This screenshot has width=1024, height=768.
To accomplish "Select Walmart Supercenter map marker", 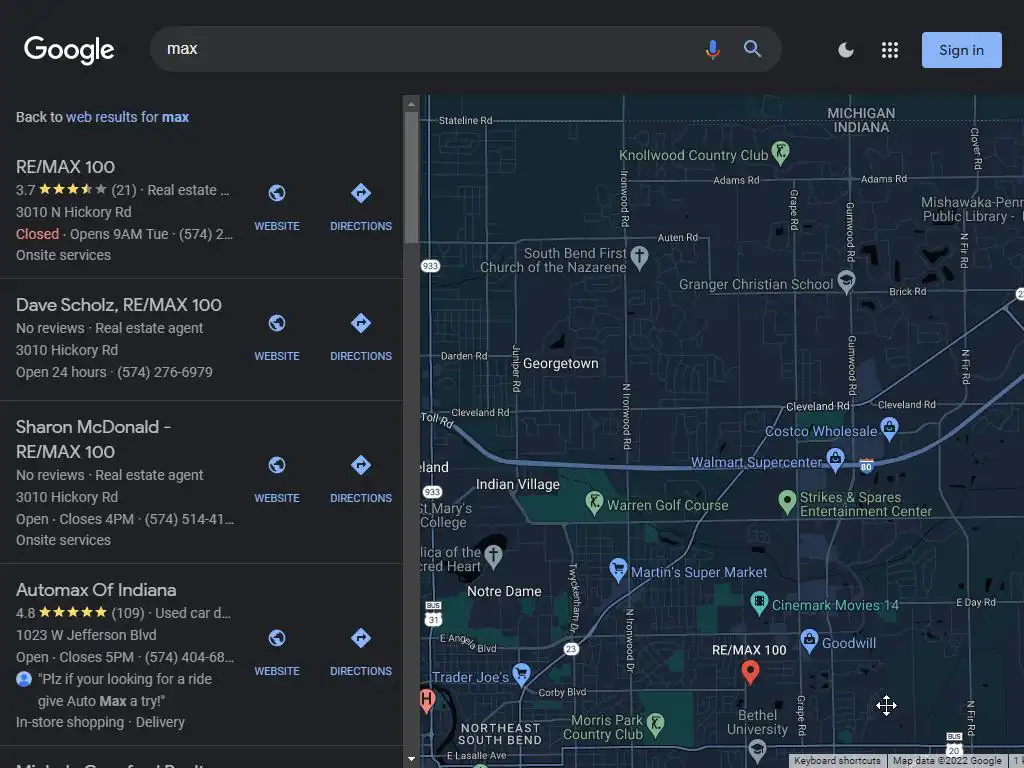I will click(x=835, y=459).
